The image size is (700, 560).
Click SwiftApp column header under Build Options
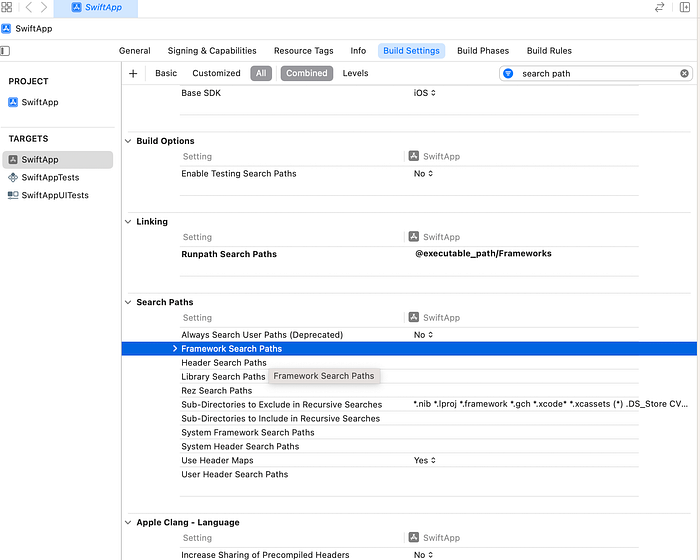point(434,156)
